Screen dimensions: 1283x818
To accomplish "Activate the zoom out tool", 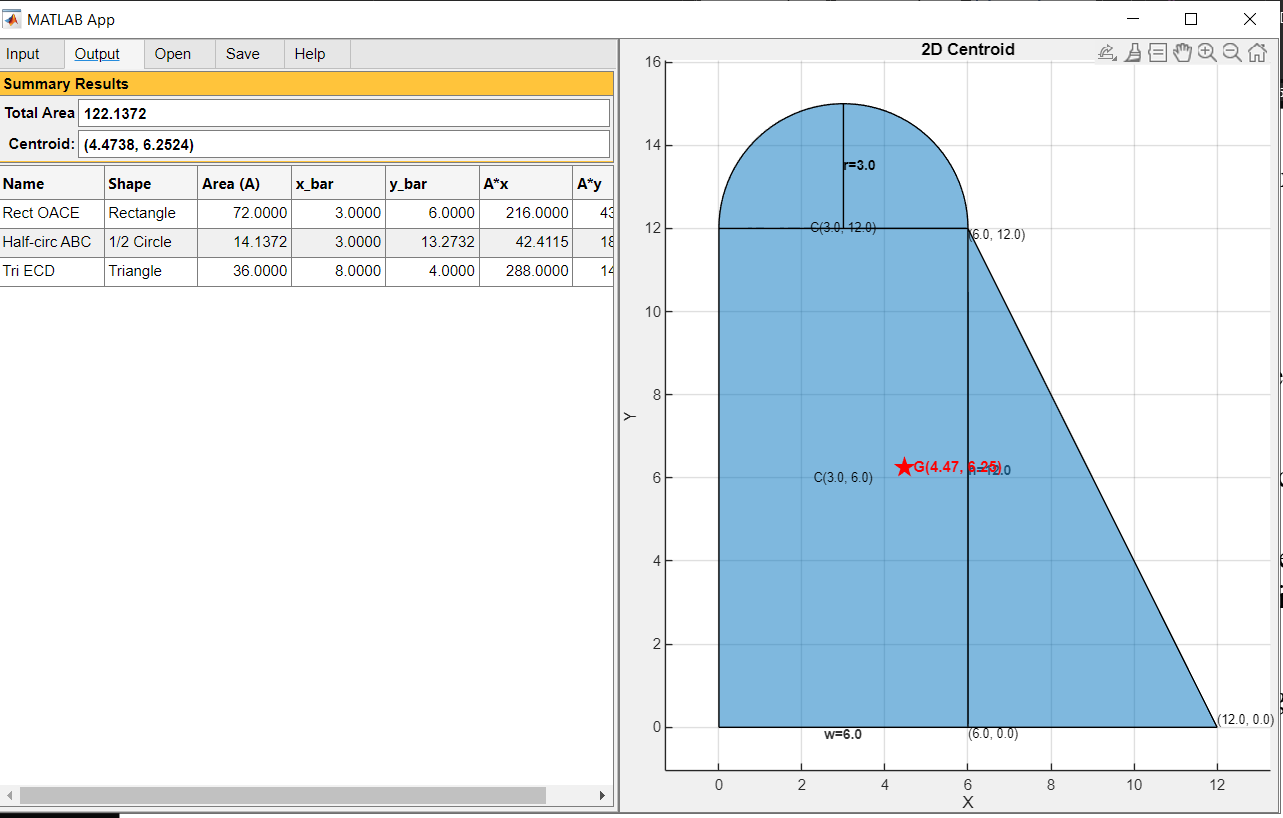I will 1232,53.
